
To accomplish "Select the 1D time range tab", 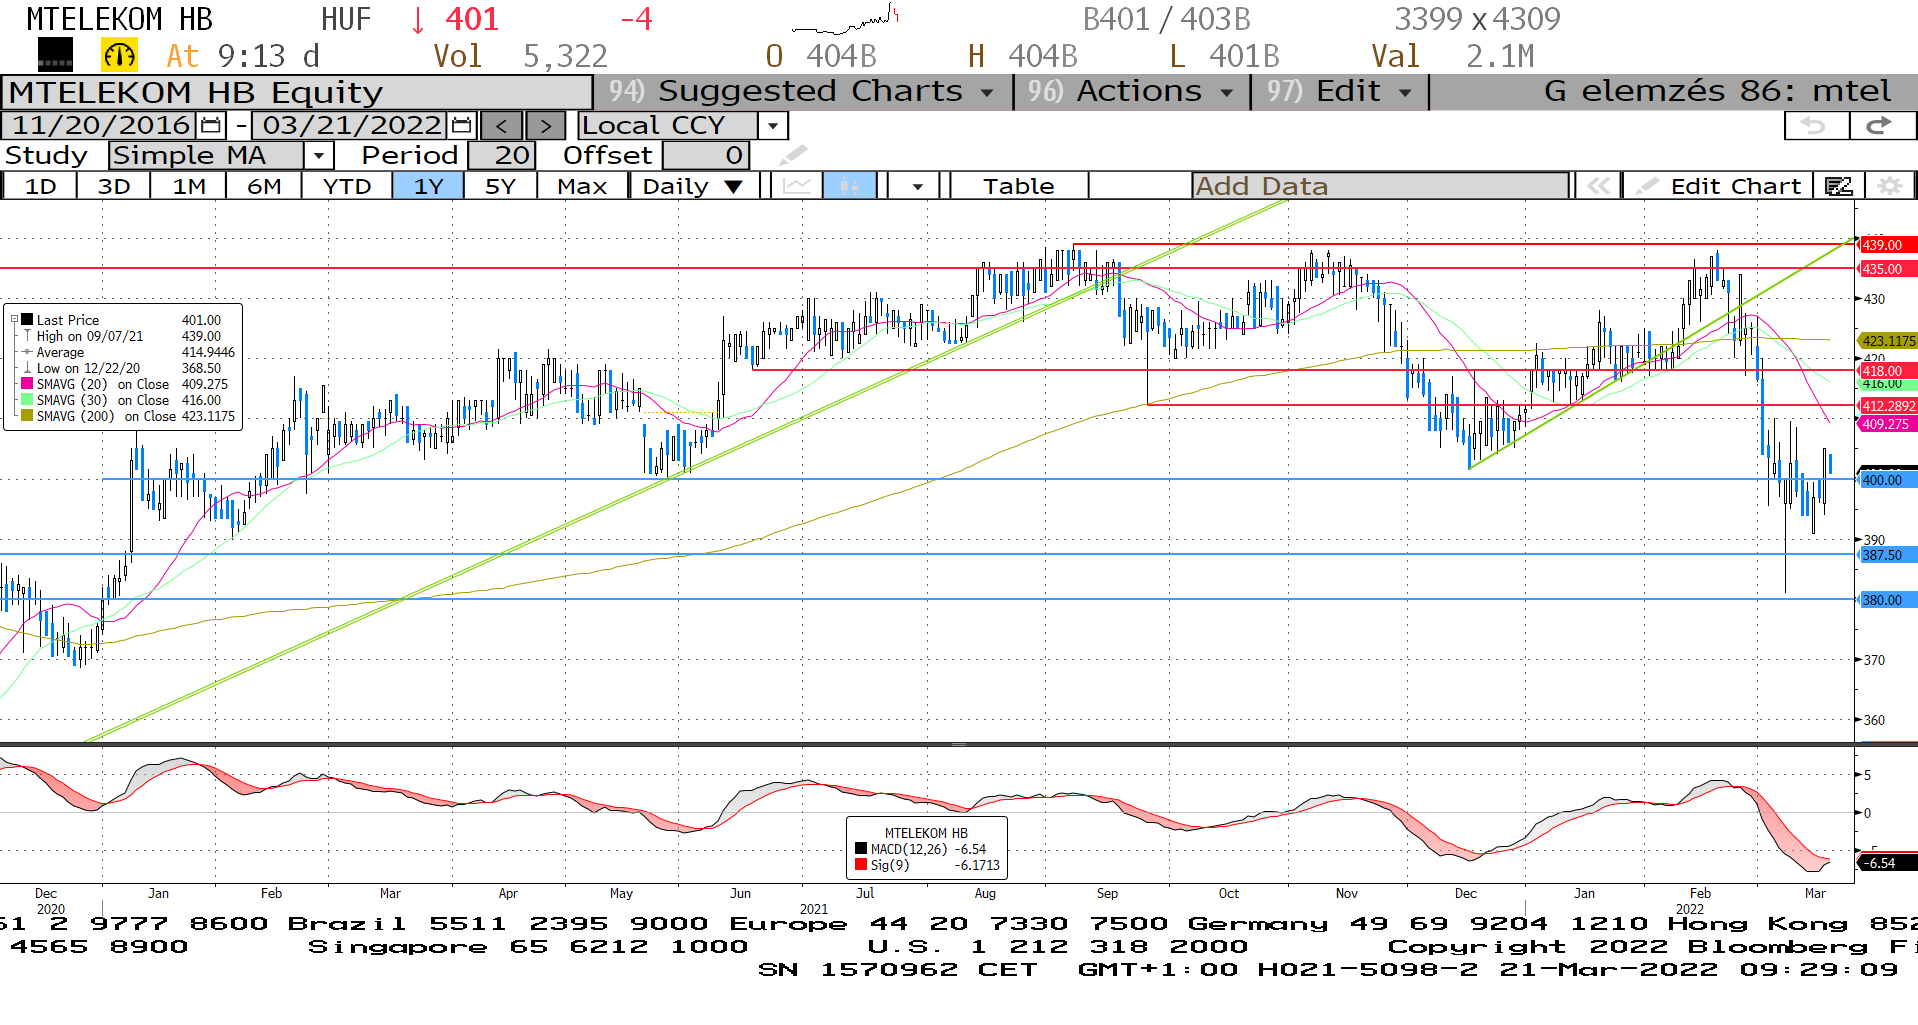I will [40, 186].
